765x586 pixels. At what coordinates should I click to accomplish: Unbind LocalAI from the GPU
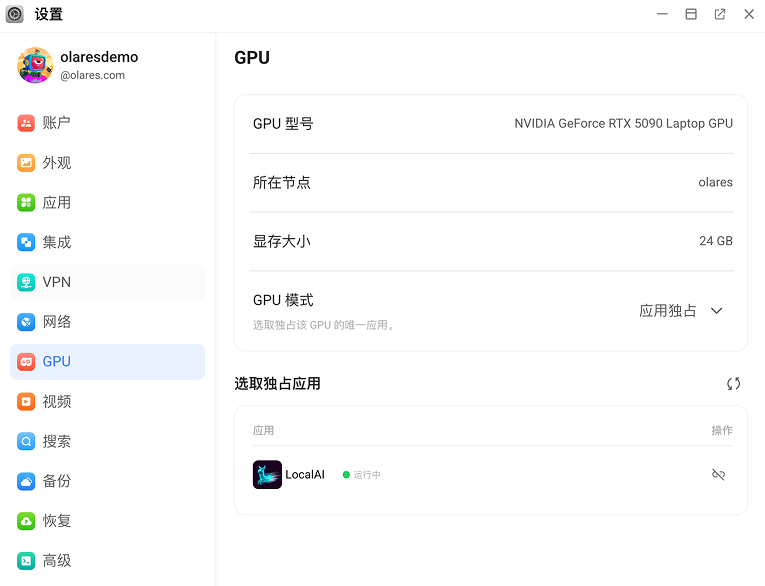click(718, 474)
